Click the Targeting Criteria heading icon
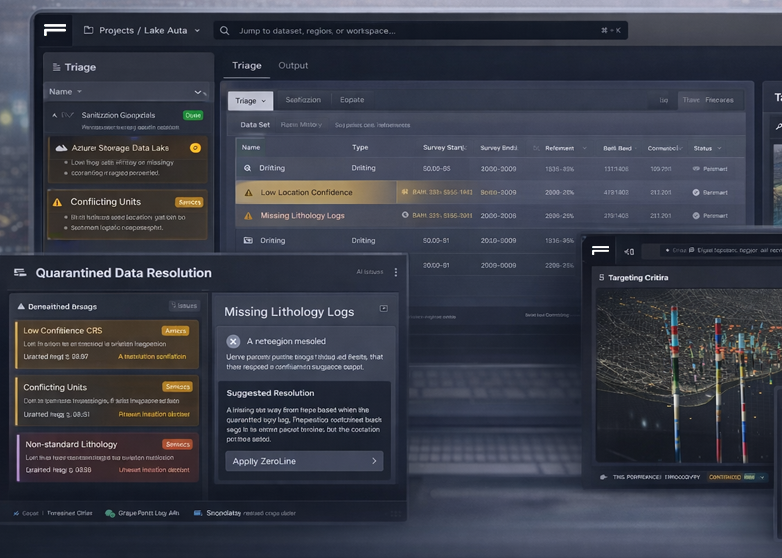This screenshot has height=558, width=782. [601, 277]
